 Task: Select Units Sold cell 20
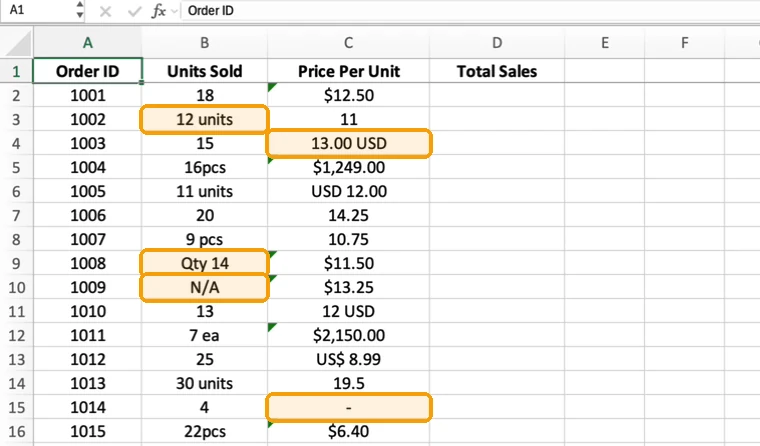tap(205, 215)
